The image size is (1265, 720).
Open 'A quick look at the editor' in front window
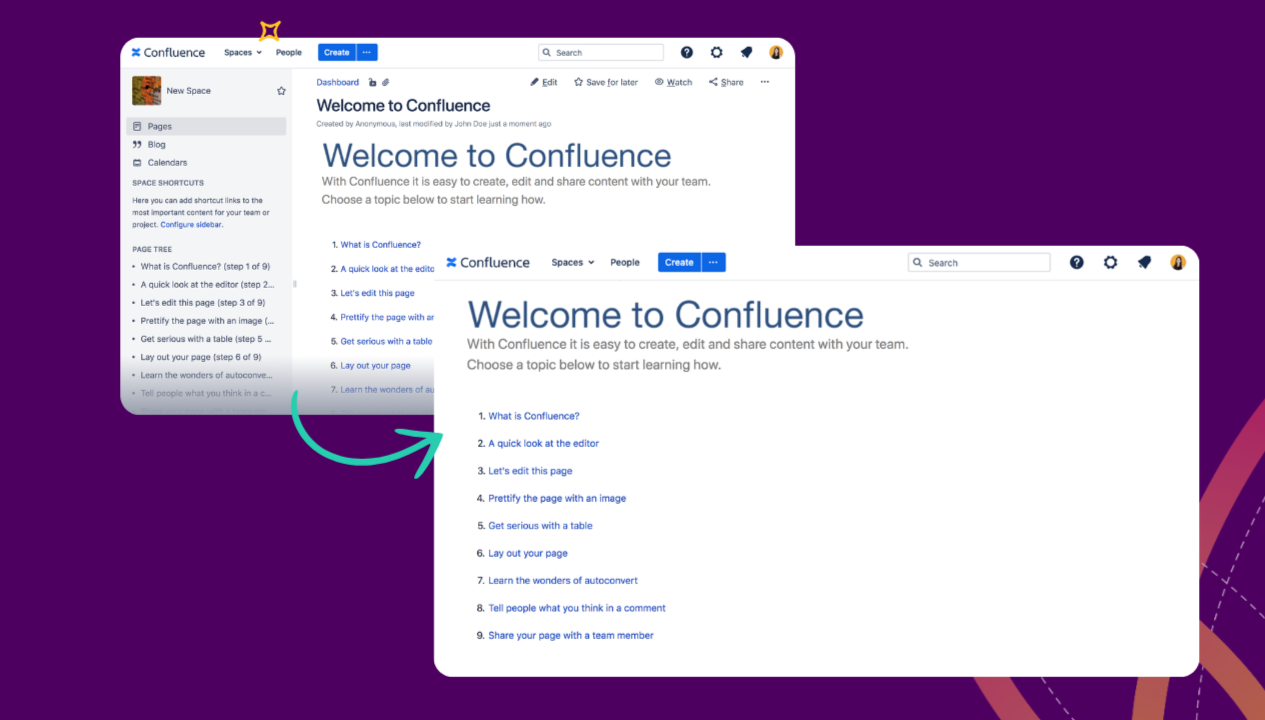pos(544,443)
